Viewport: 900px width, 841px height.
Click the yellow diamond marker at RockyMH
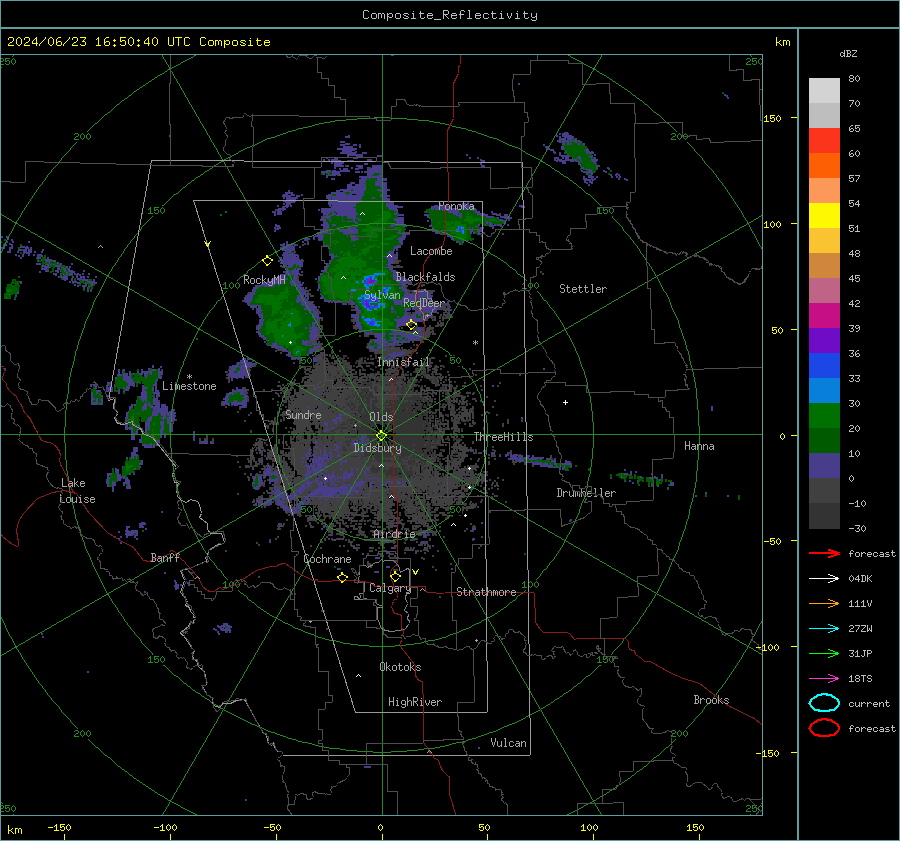click(267, 261)
